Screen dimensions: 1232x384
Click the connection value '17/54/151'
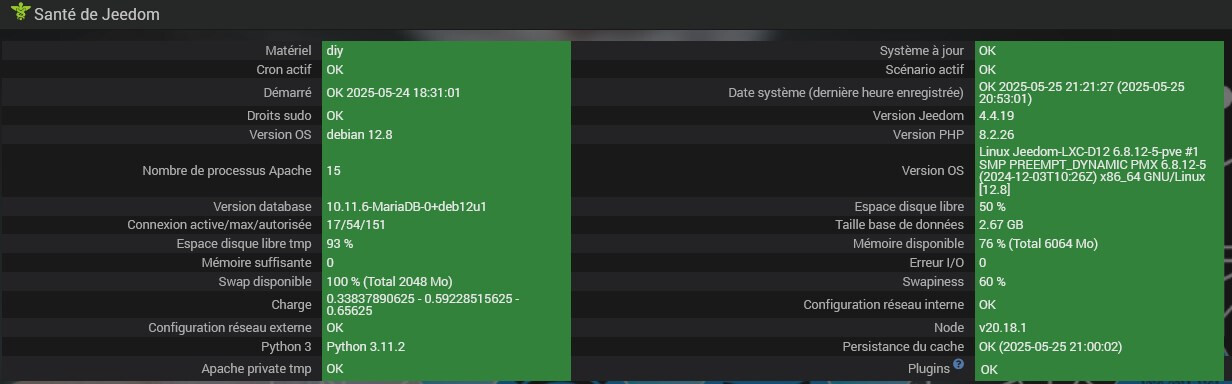click(x=355, y=225)
